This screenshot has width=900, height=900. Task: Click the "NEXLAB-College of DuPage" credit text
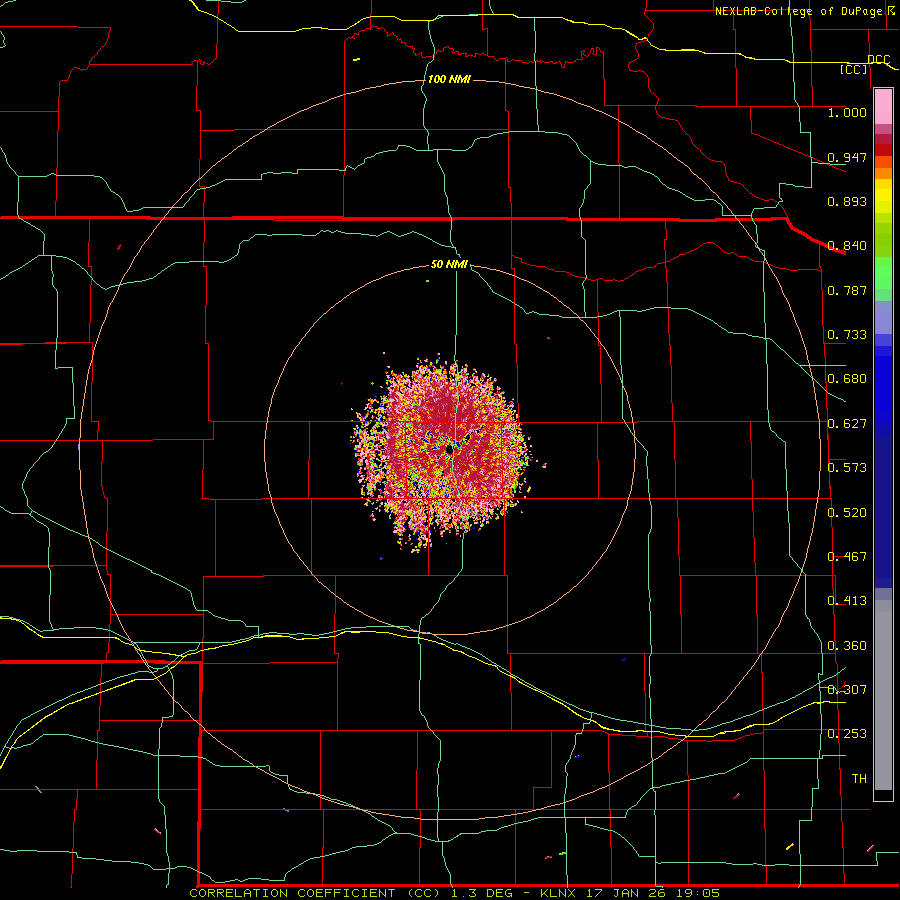798,11
